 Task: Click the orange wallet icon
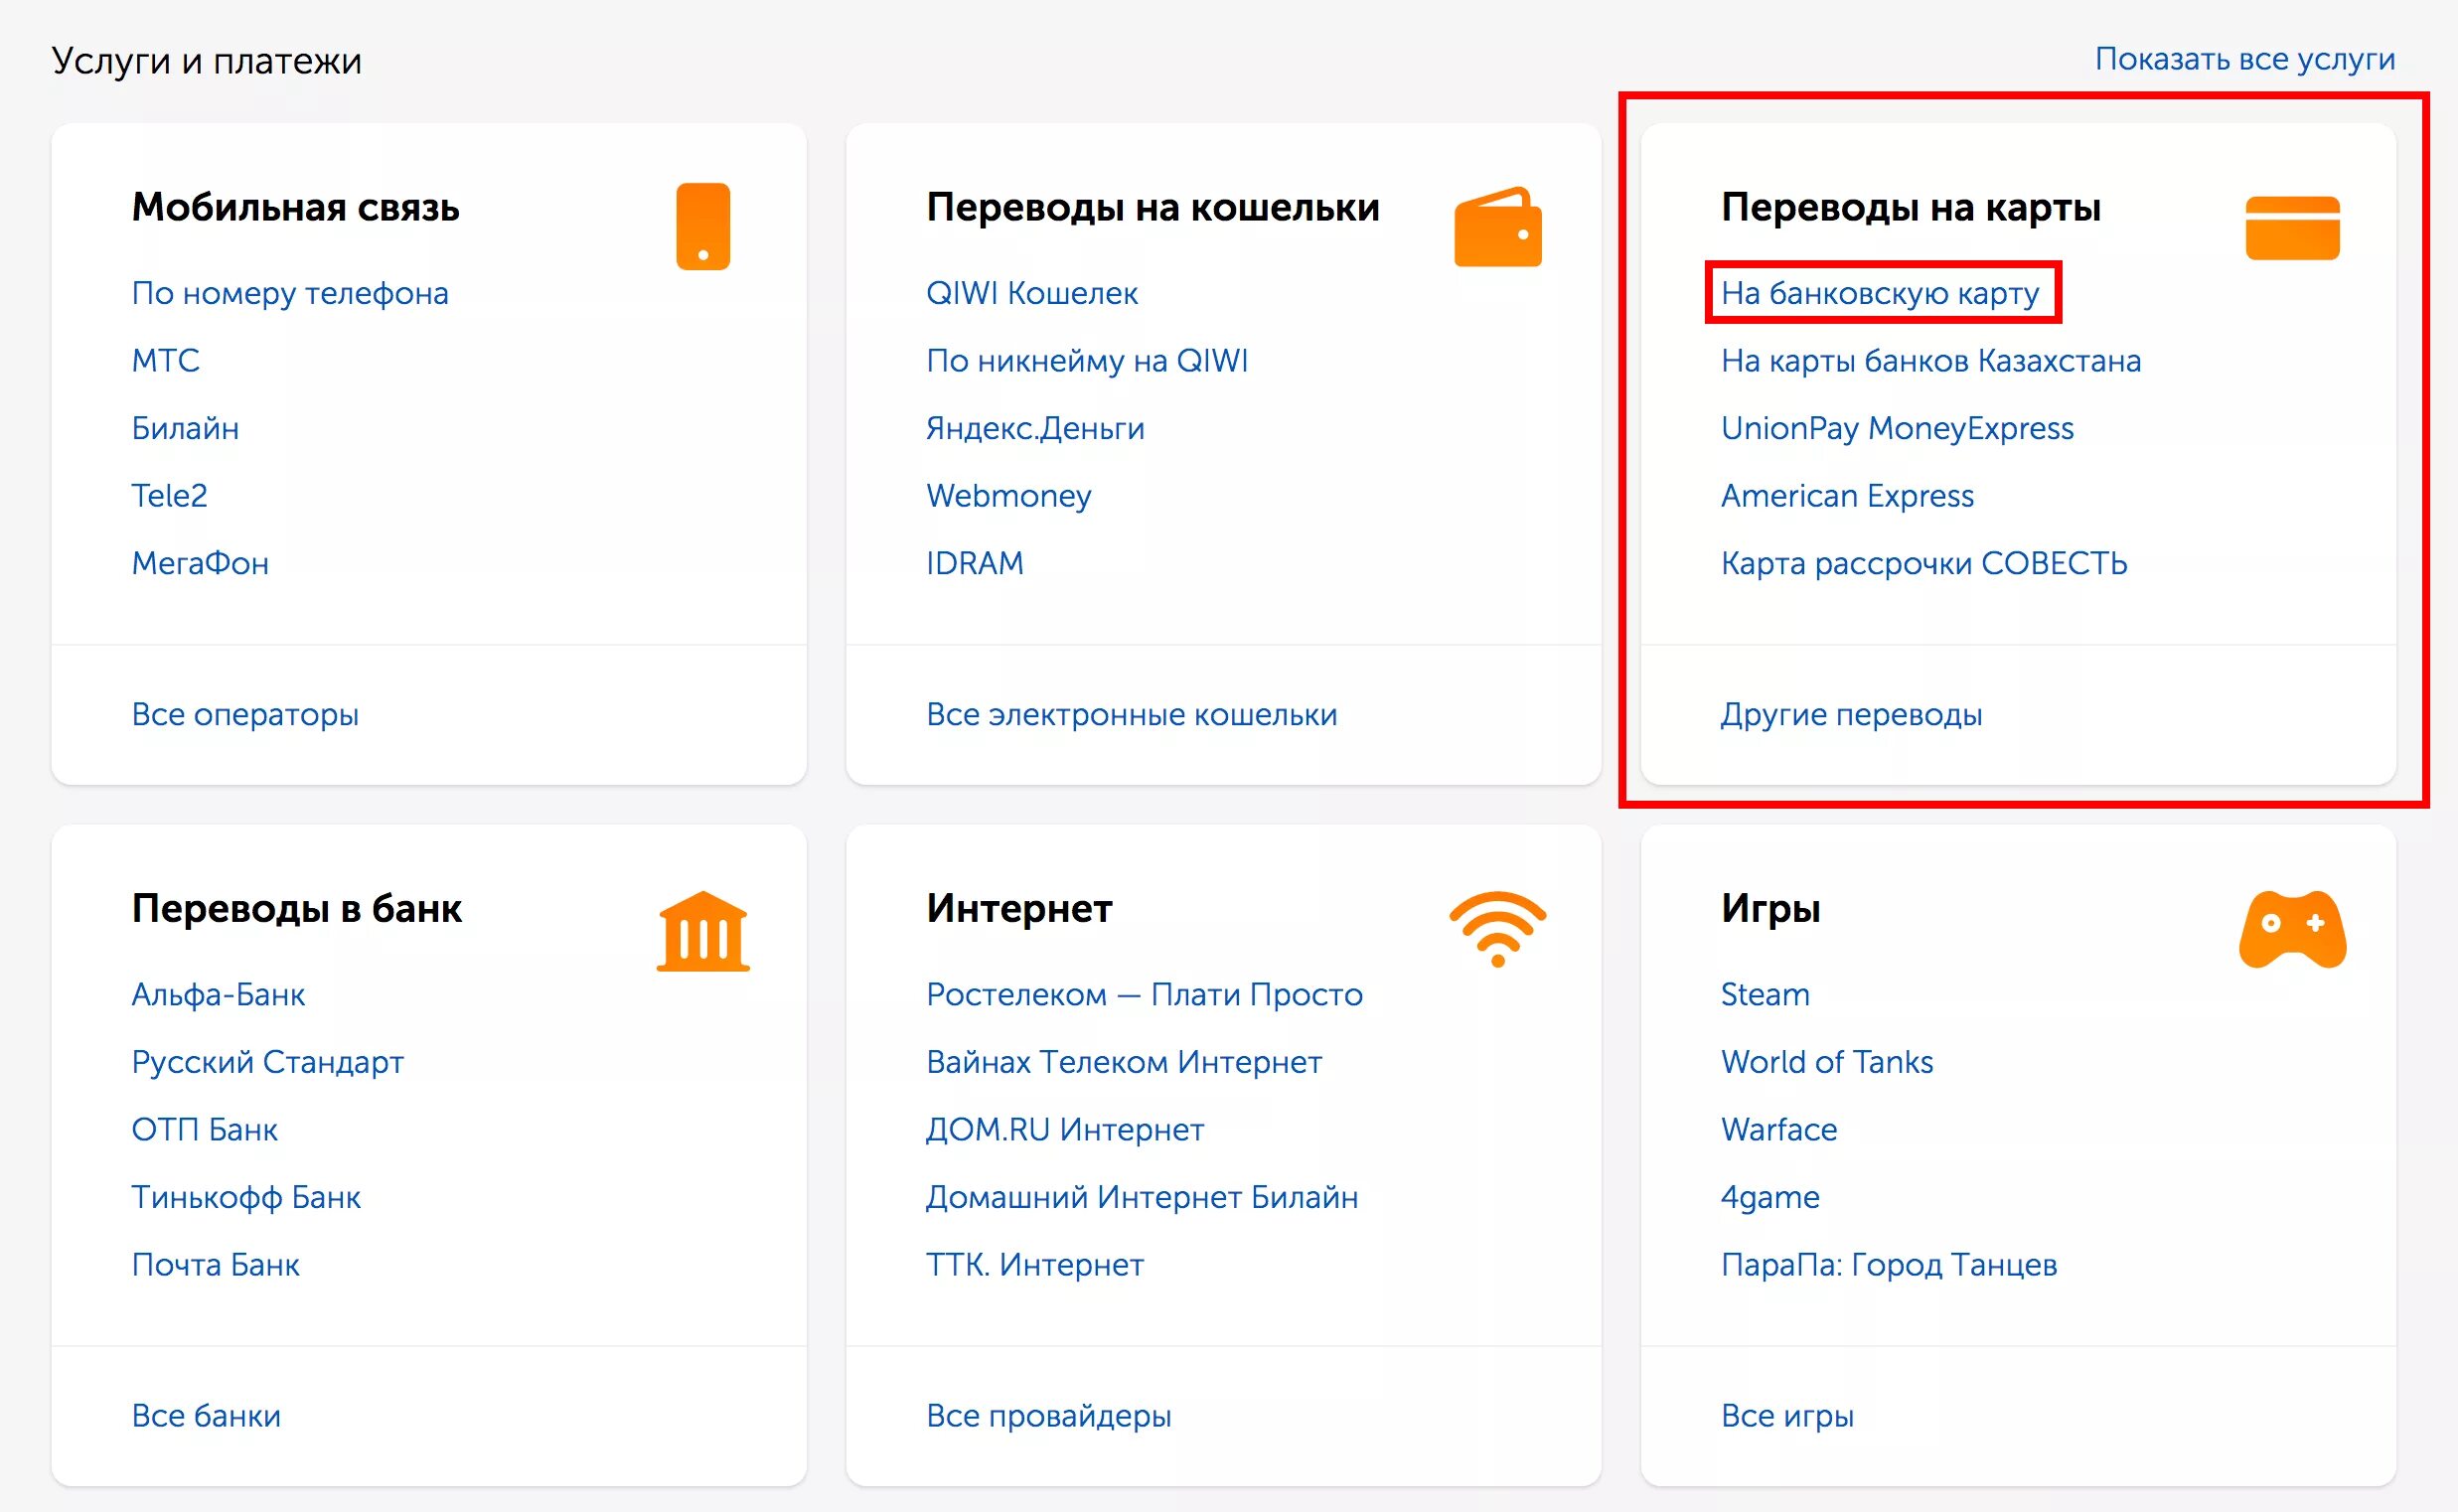click(x=1498, y=227)
